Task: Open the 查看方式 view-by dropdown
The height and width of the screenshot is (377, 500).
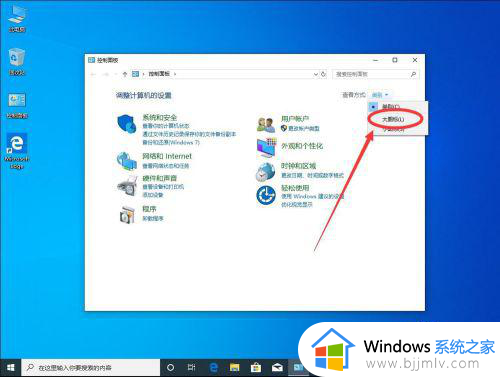Action: (380, 95)
